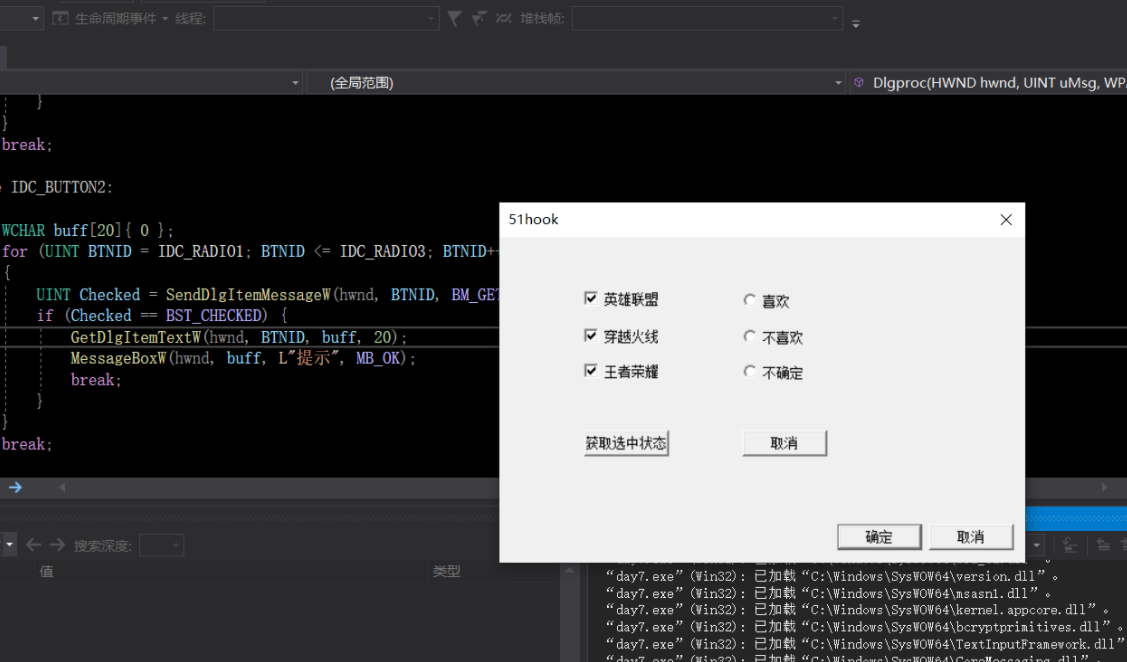Open the debug toolbar overflow options
Image resolution: width=1127 pixels, height=662 pixels.
pyautogui.click(x=855, y=24)
